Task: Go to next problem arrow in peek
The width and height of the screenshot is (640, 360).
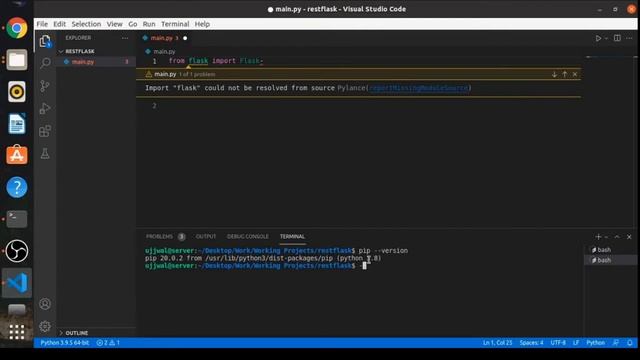Action: point(554,74)
